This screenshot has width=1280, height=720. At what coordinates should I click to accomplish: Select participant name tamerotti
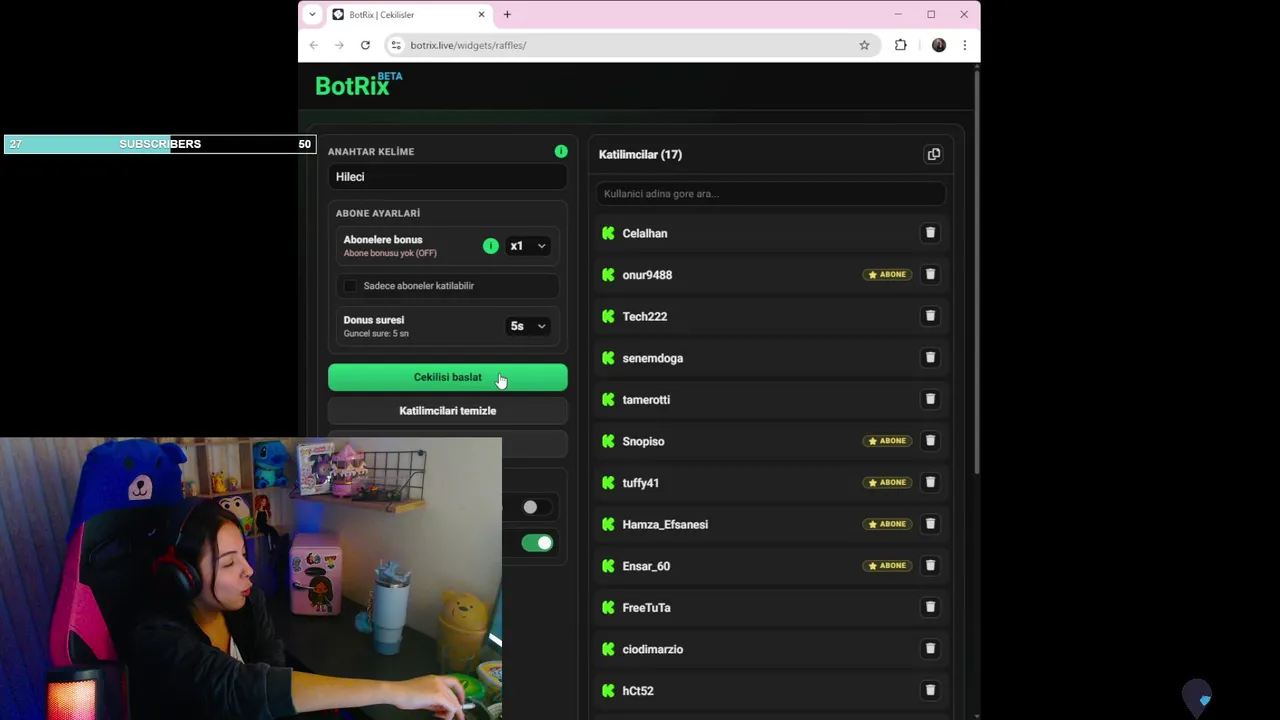coord(646,400)
